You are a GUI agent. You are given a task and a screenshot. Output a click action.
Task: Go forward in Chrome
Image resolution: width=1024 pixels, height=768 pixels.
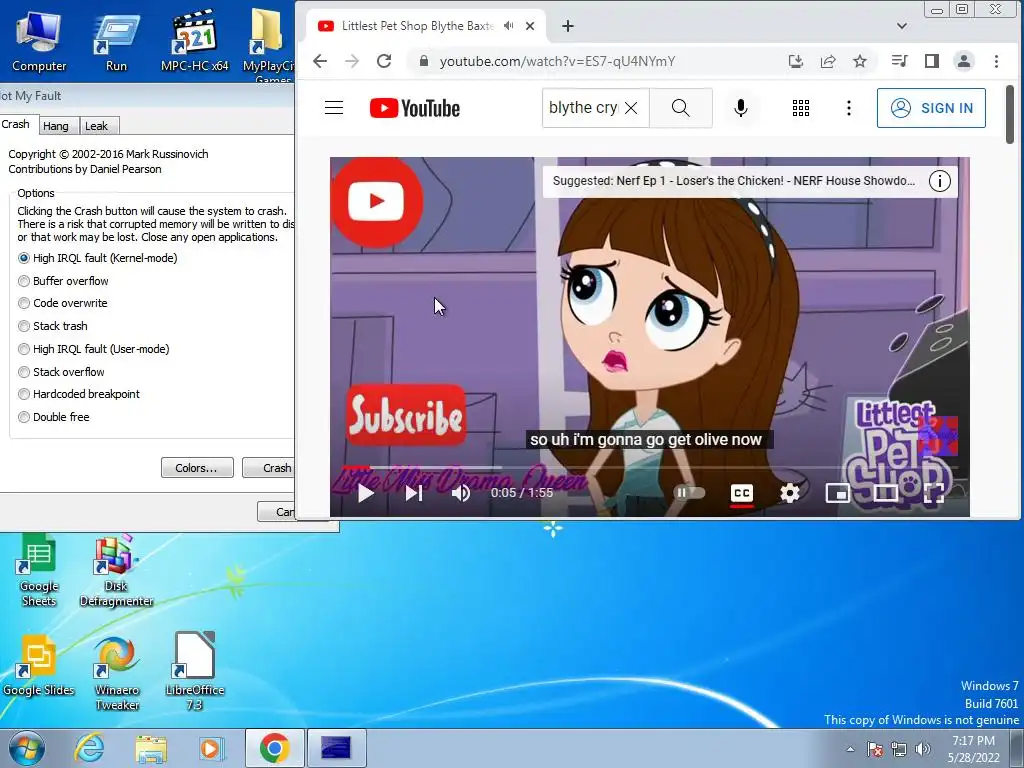pos(352,61)
